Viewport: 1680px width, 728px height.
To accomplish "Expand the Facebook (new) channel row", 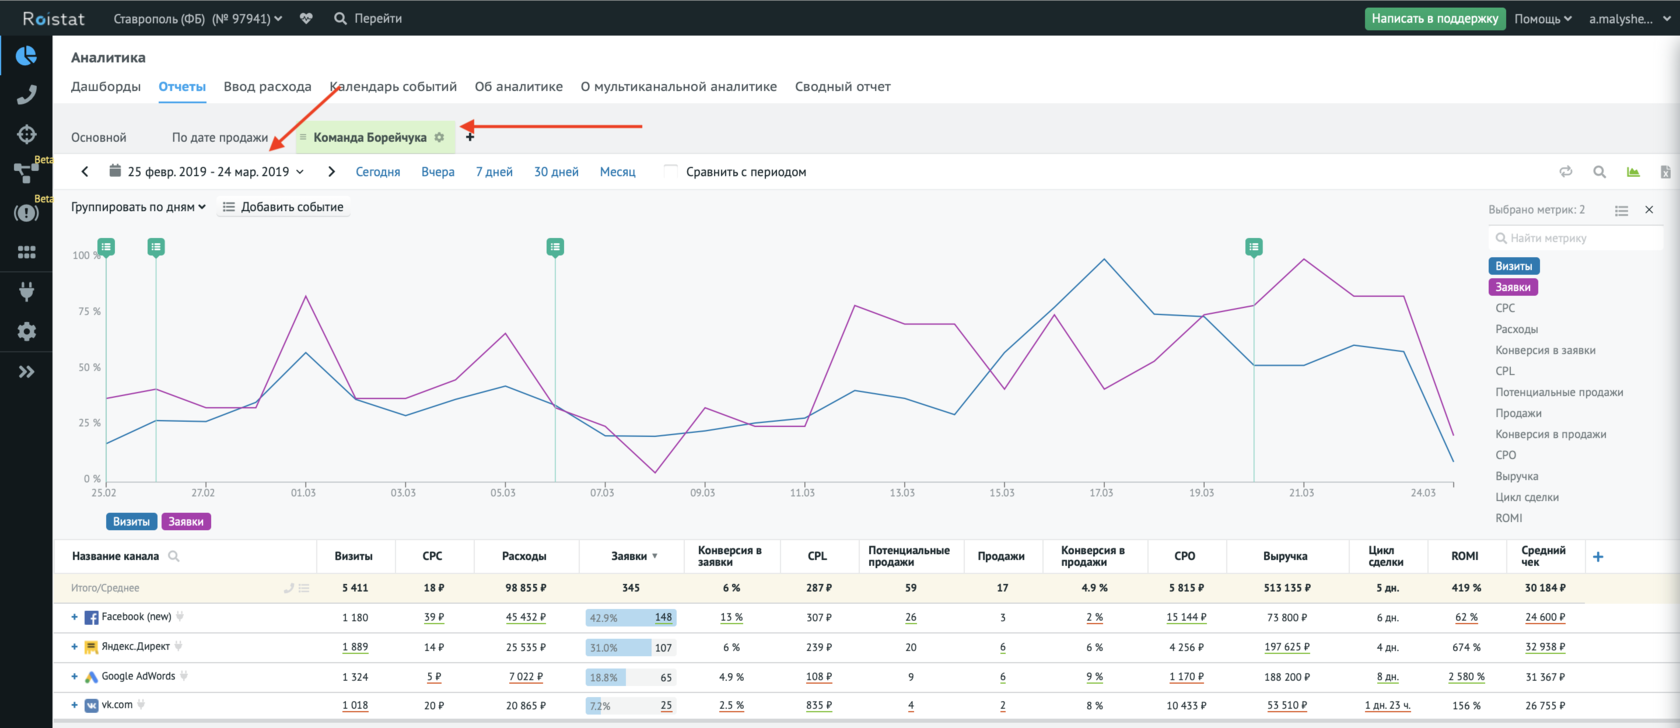I will (74, 617).
